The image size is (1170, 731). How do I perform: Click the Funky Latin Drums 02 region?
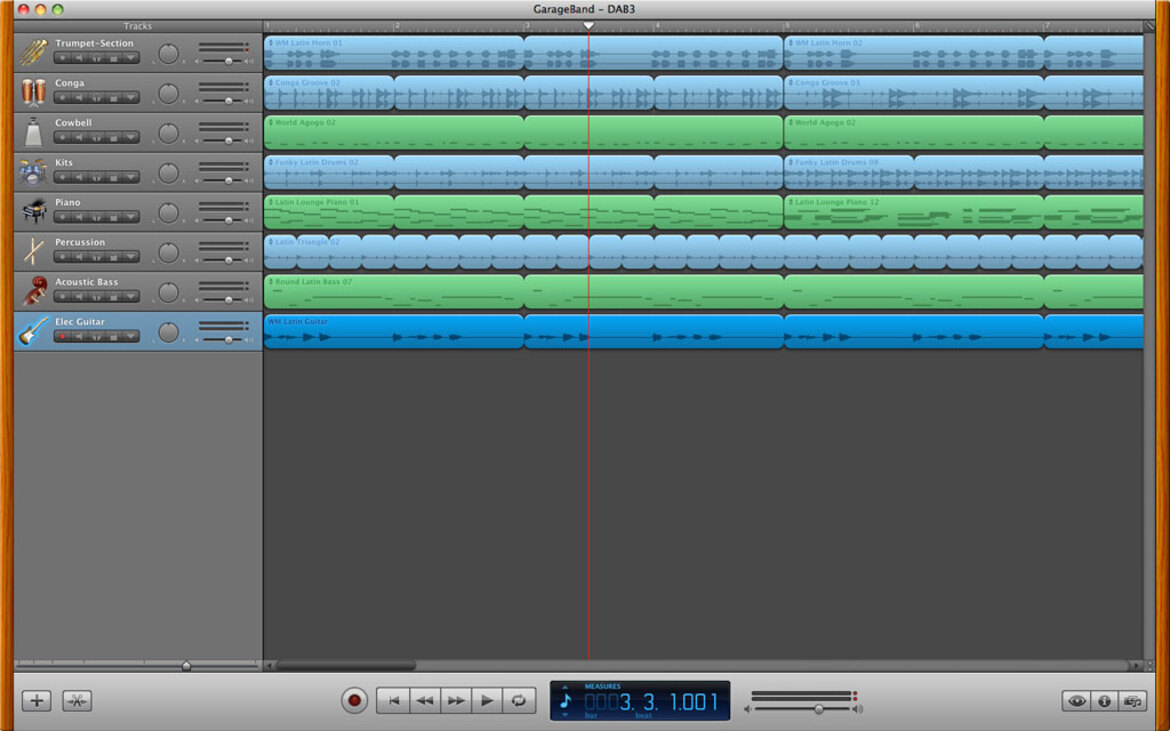click(x=328, y=172)
